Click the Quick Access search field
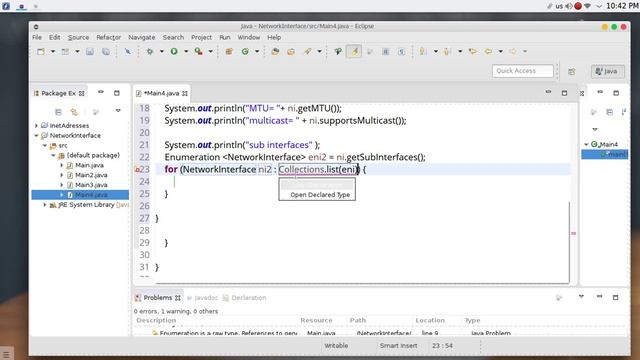640x360 pixels. [x=523, y=71]
